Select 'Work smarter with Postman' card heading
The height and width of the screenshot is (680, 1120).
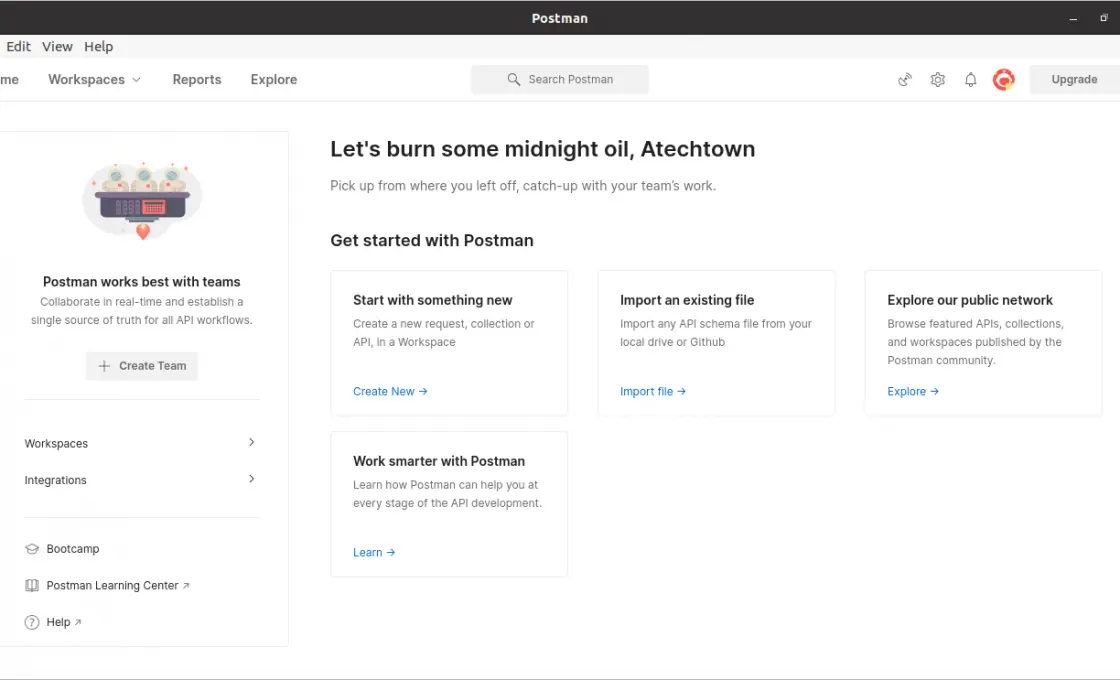coord(439,461)
